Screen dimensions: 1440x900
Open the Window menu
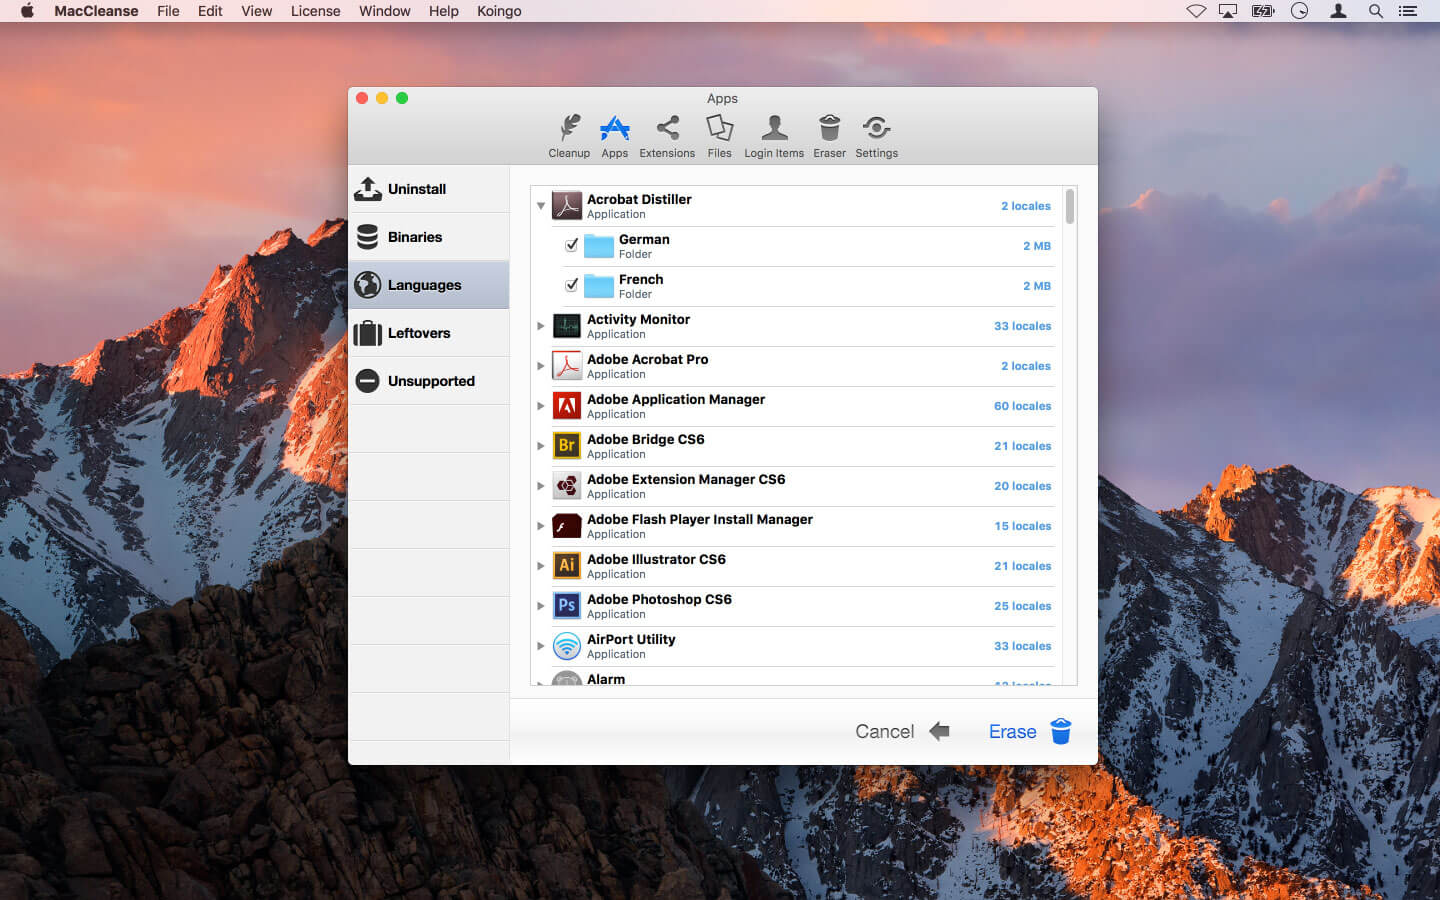[385, 11]
